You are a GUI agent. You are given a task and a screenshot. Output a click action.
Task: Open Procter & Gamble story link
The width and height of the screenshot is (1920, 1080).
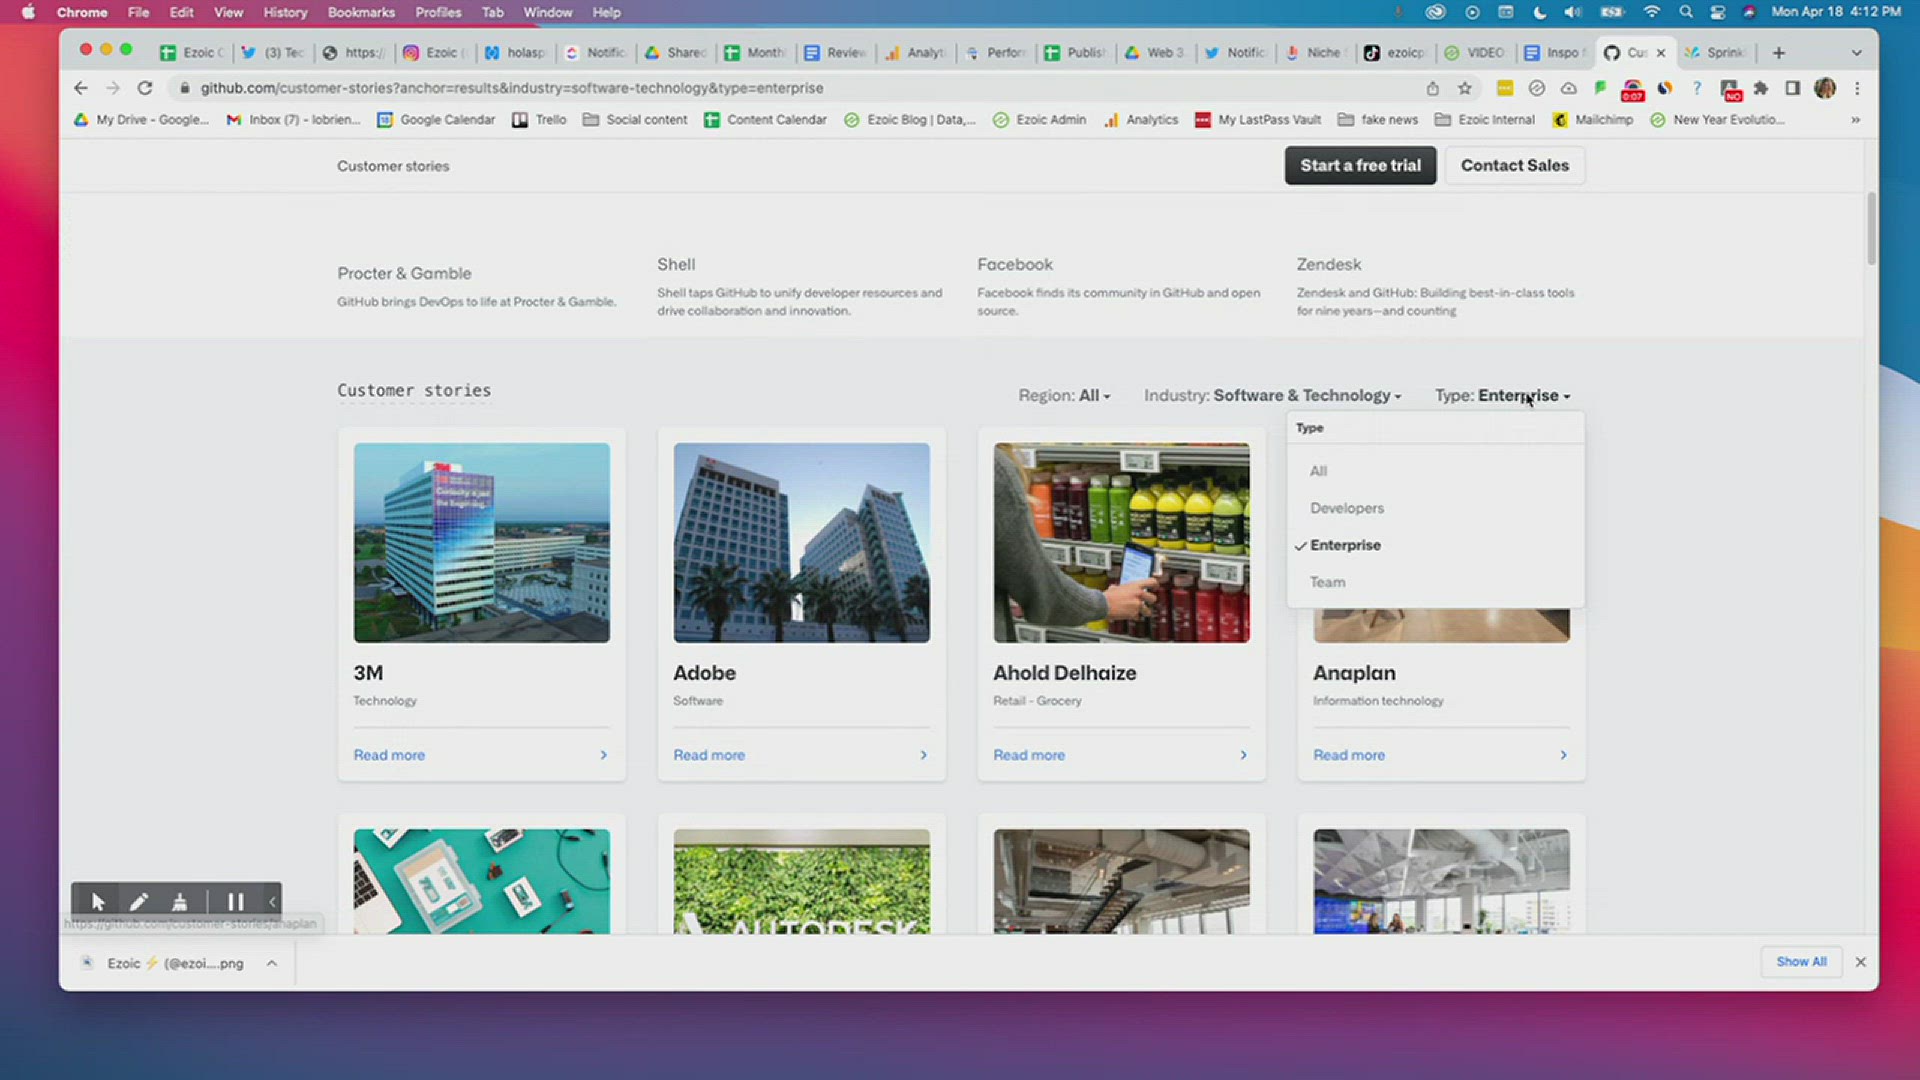(404, 273)
